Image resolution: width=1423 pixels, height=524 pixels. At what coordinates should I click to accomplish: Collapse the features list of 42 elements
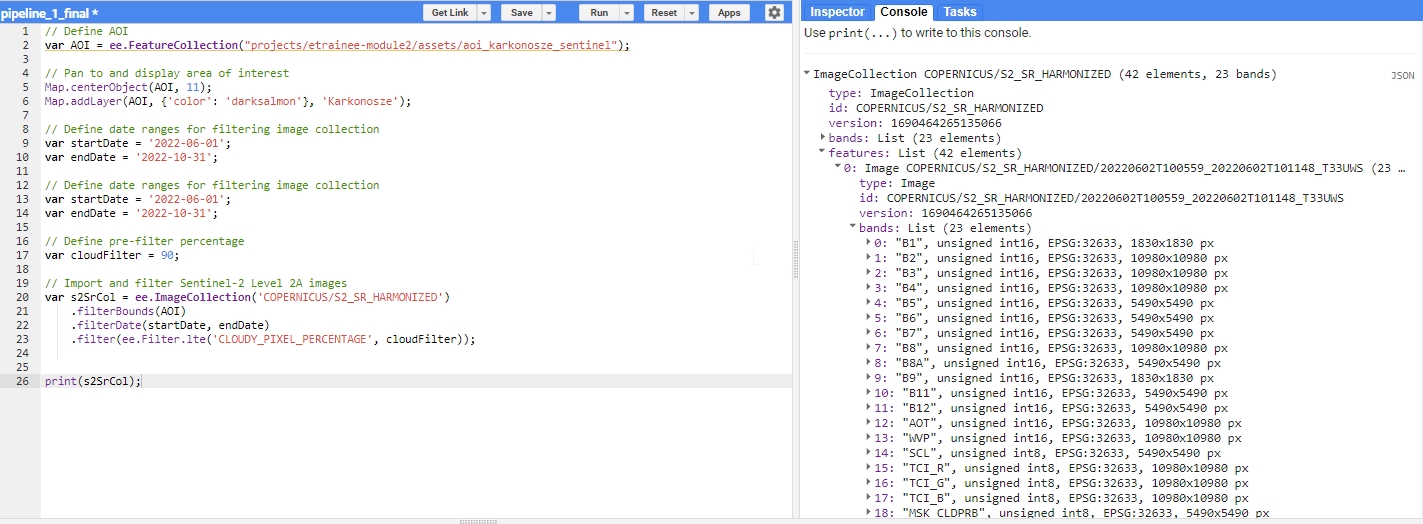coord(823,153)
